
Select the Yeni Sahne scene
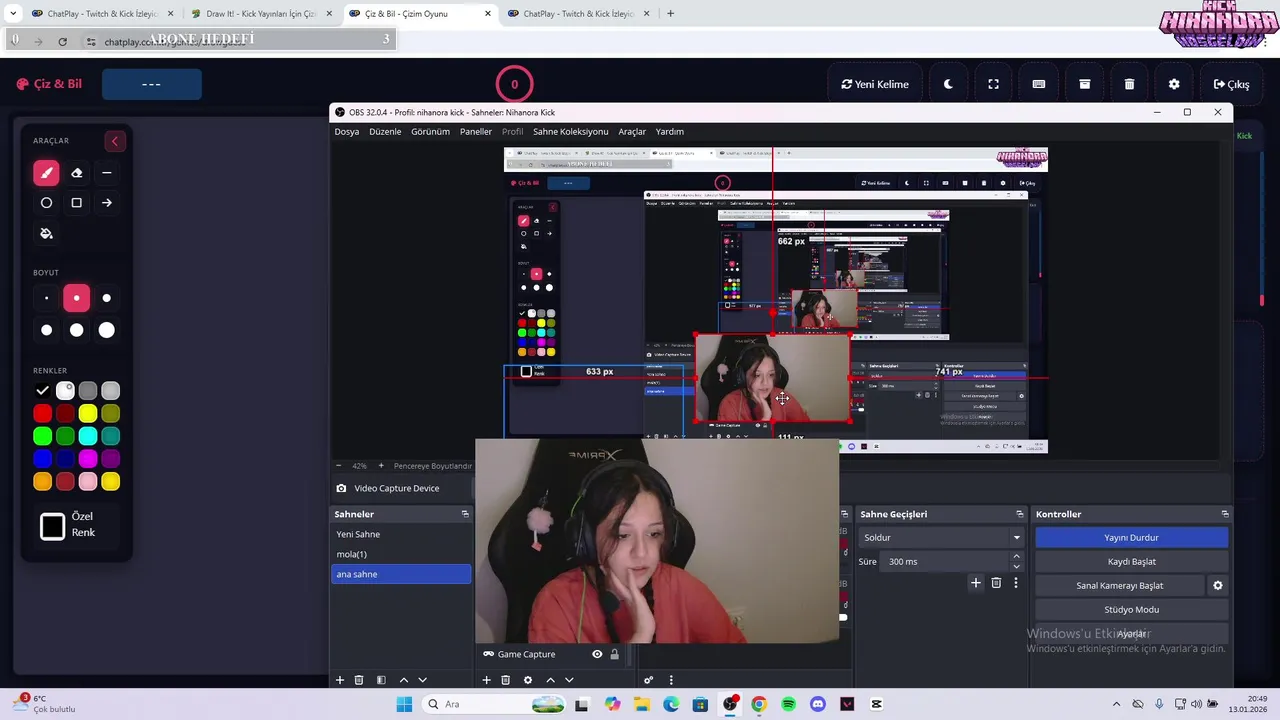click(x=401, y=534)
